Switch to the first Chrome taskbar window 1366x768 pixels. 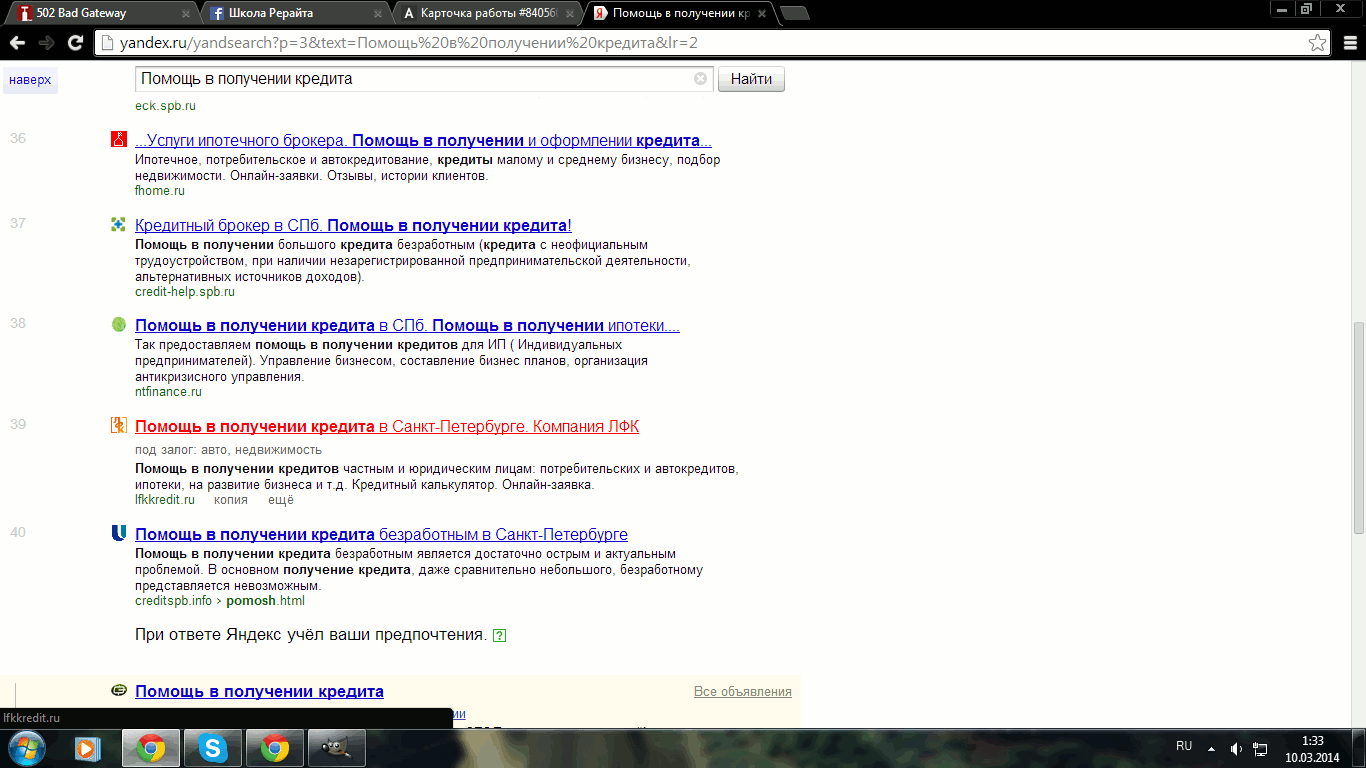(151, 748)
